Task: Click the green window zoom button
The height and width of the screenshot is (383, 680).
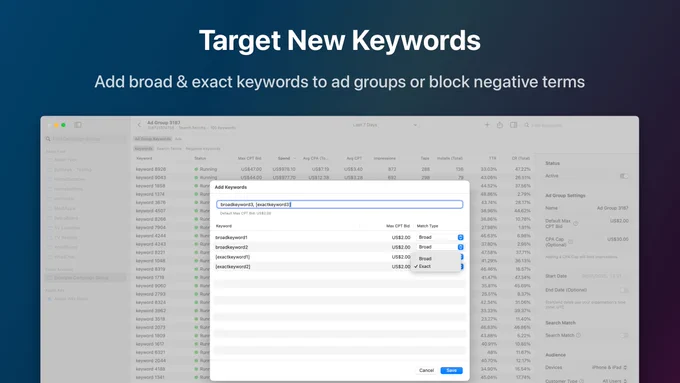Action: (63, 125)
